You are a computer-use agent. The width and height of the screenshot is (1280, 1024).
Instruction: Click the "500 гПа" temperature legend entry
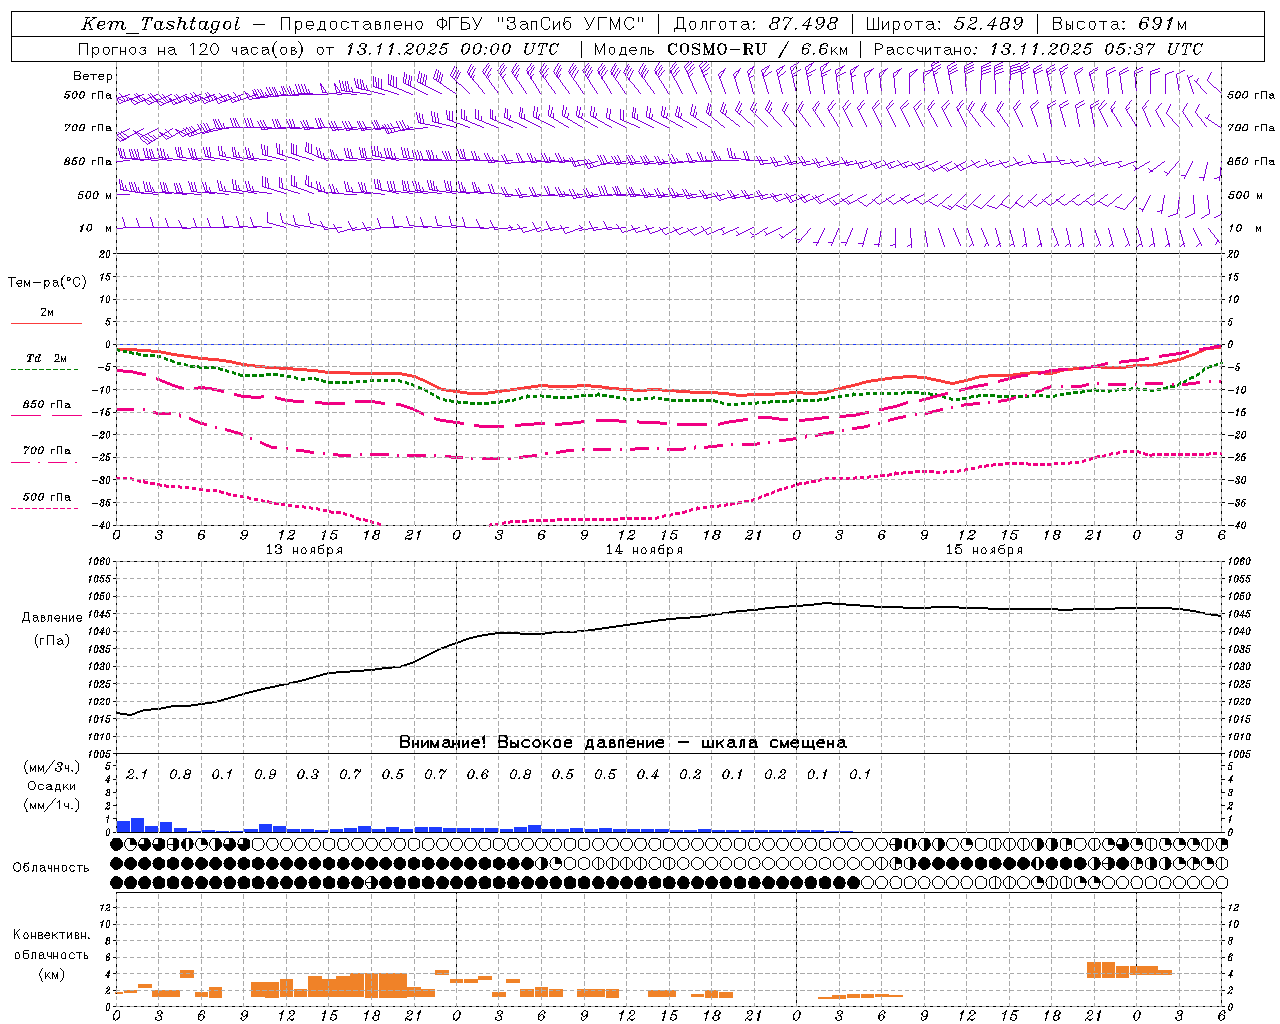pos(47,497)
